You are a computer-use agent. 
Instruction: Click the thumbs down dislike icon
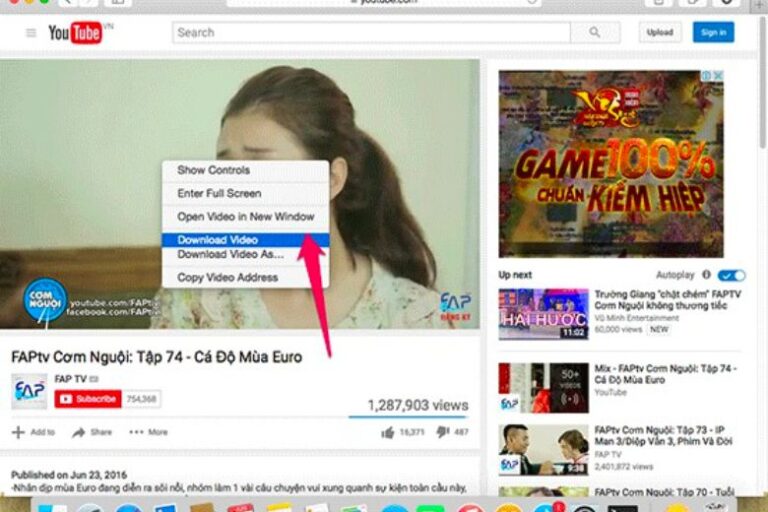(x=443, y=432)
